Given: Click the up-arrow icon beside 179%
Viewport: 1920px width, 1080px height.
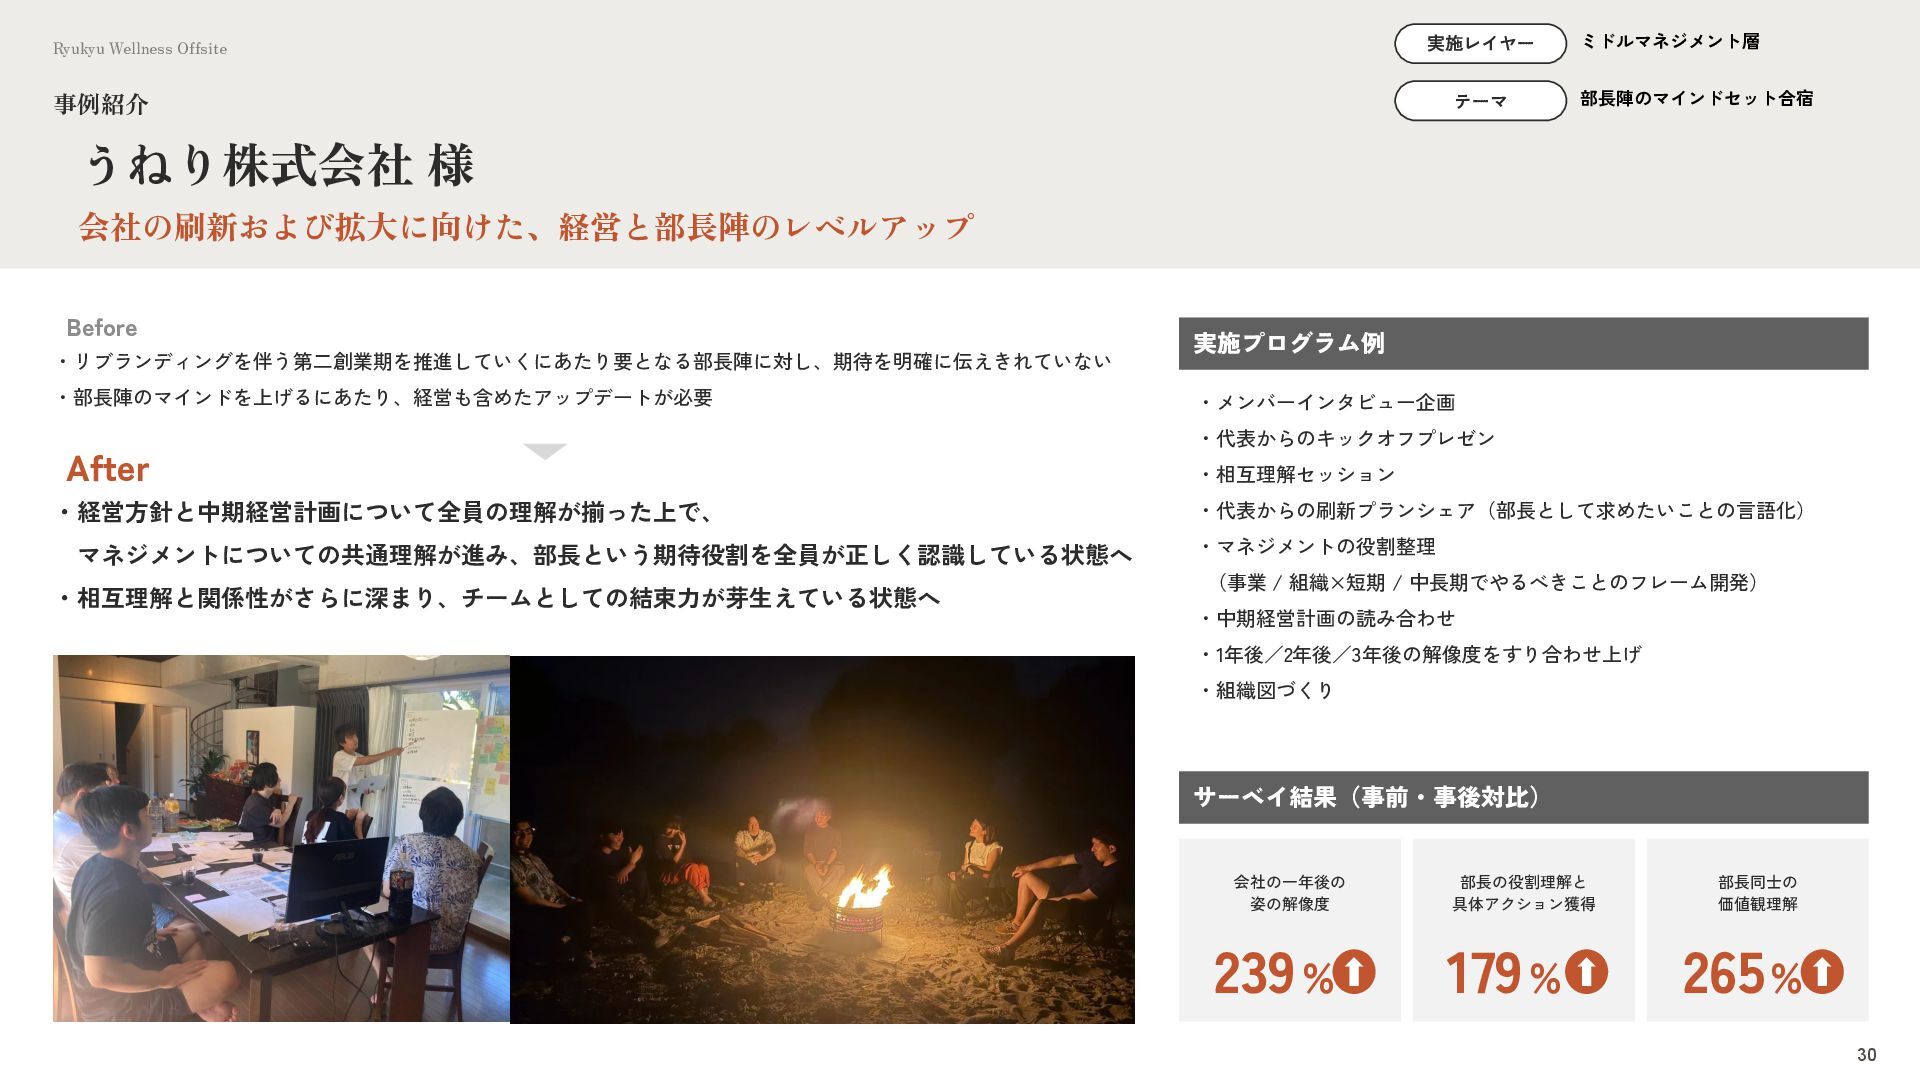Looking at the screenshot, I should (1586, 971).
